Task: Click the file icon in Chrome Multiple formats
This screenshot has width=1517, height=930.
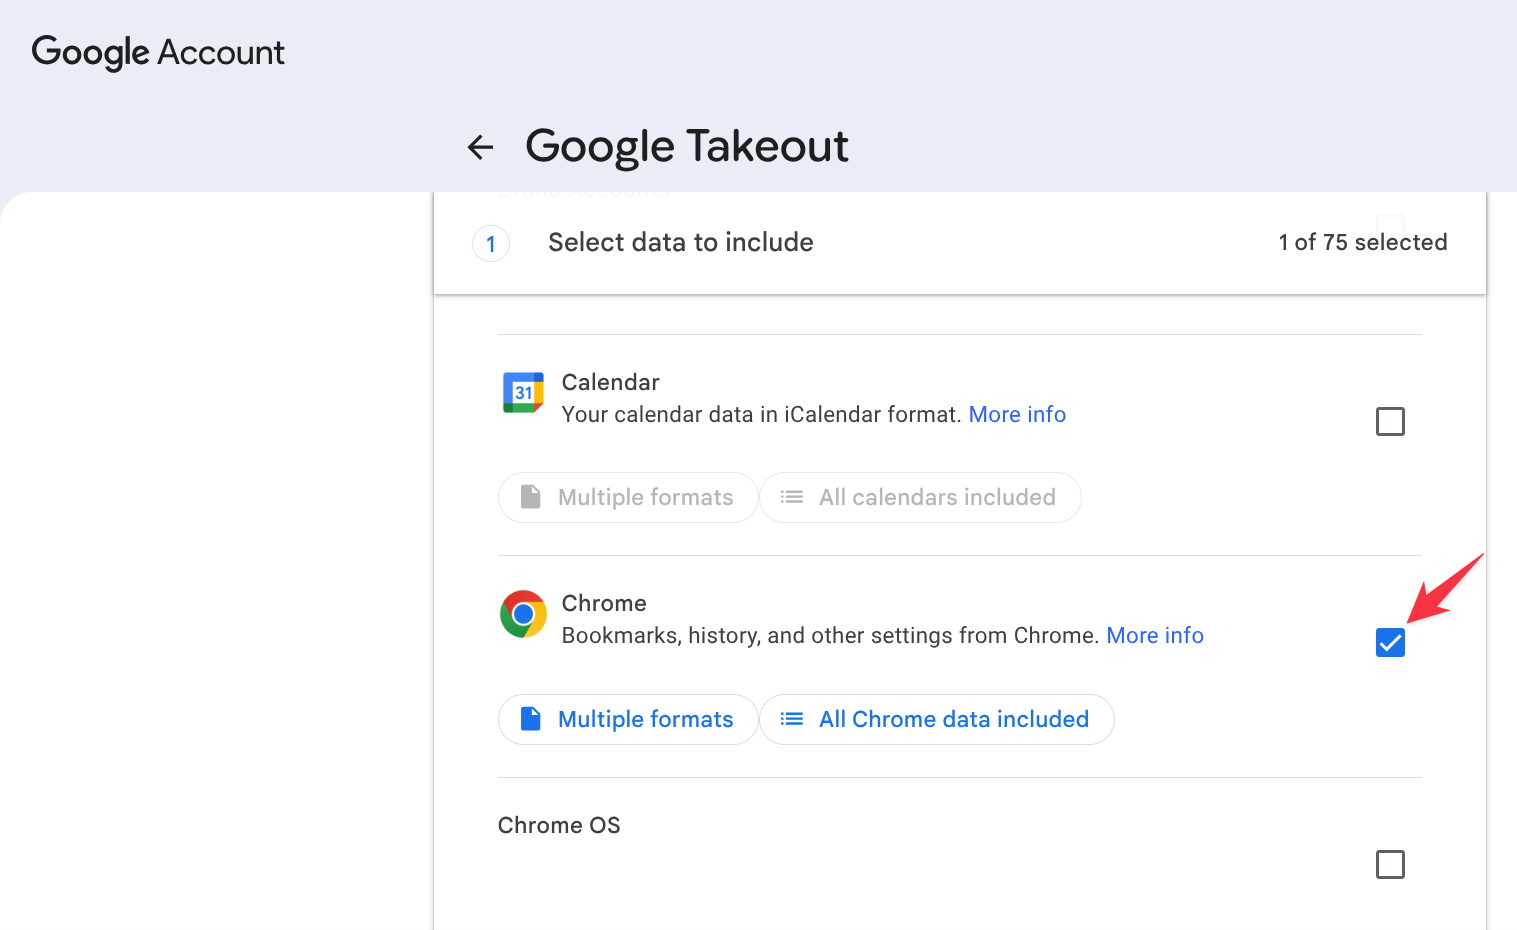Action: click(531, 719)
